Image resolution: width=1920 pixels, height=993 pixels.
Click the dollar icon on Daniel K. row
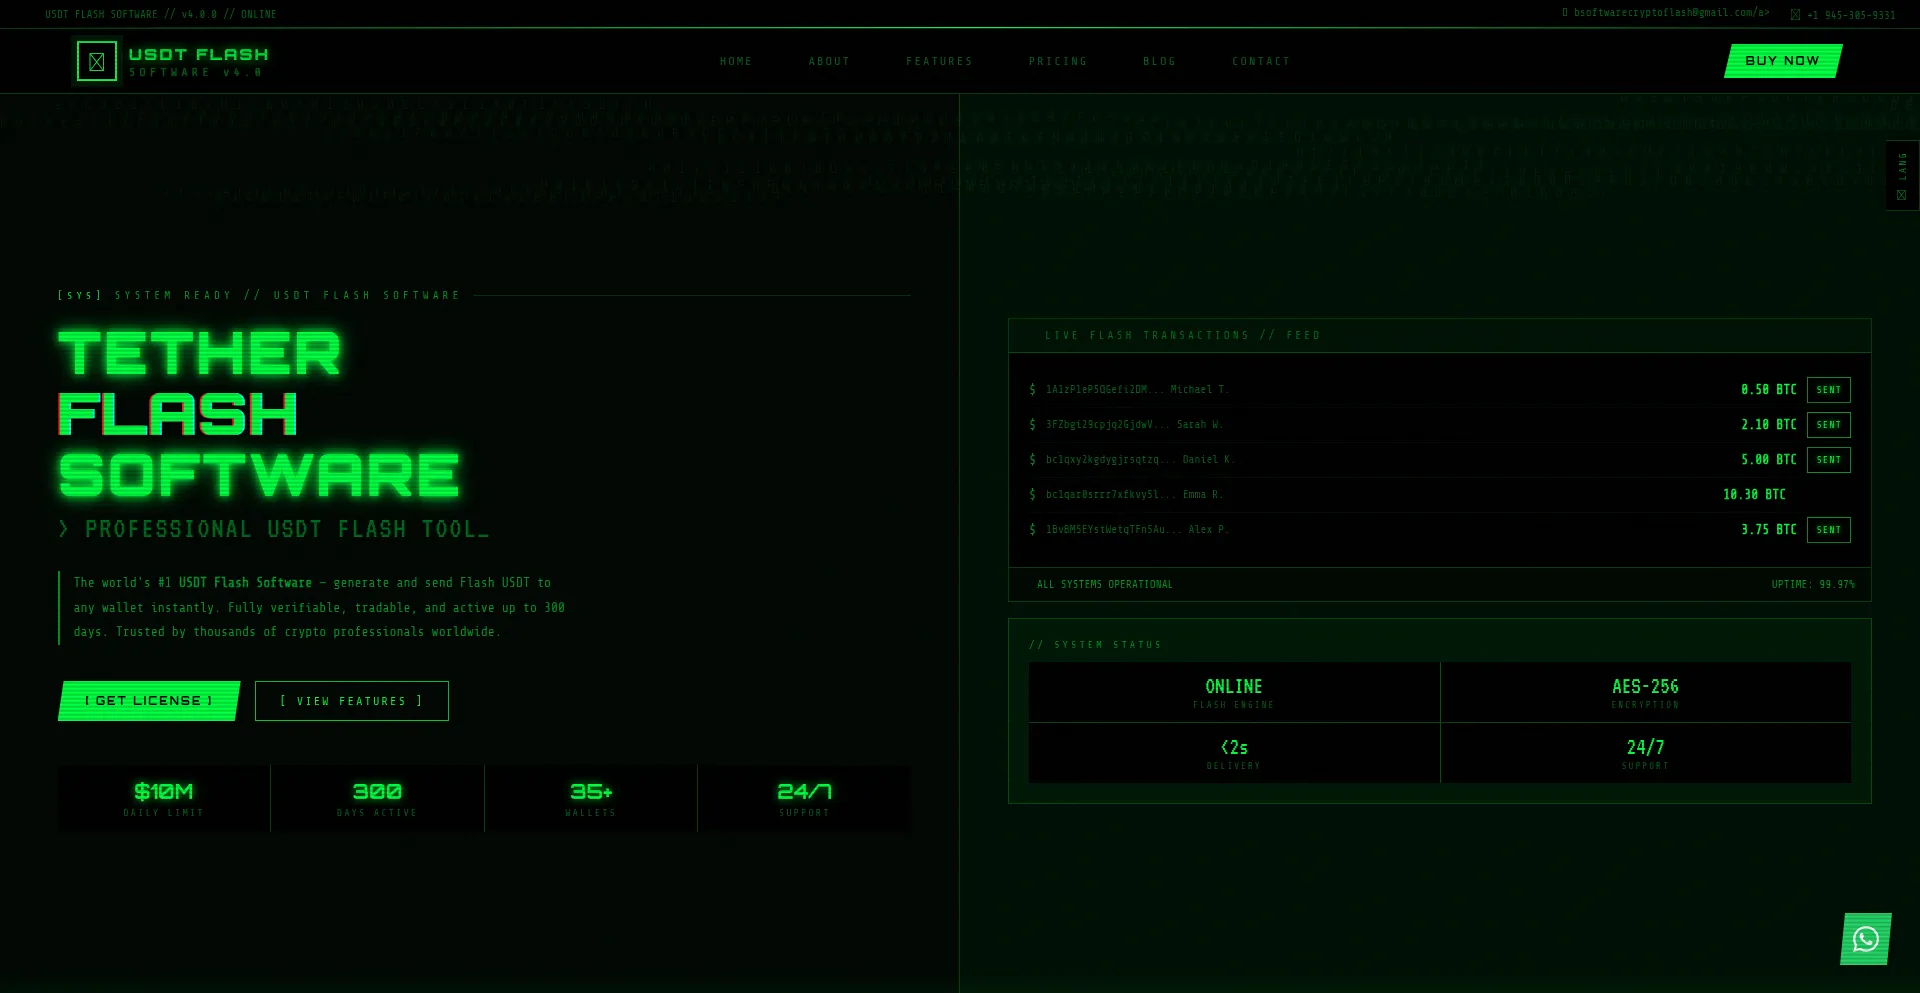coord(1032,459)
